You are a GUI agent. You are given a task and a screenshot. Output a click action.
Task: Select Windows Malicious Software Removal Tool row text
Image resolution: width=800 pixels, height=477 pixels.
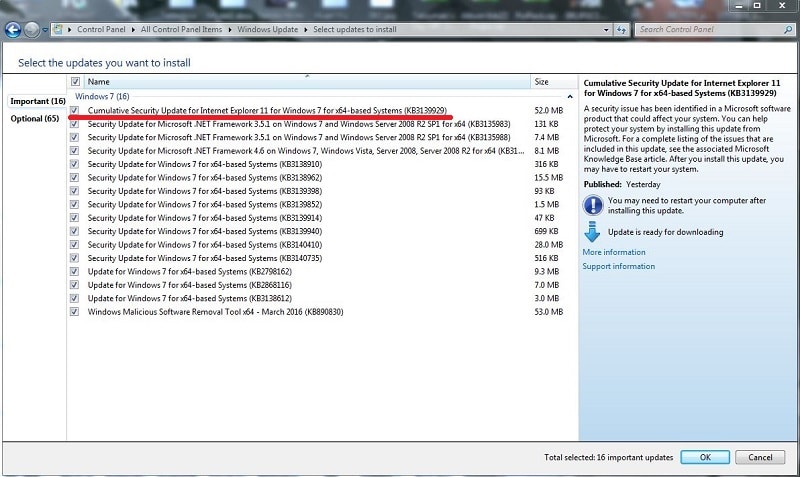click(215, 312)
